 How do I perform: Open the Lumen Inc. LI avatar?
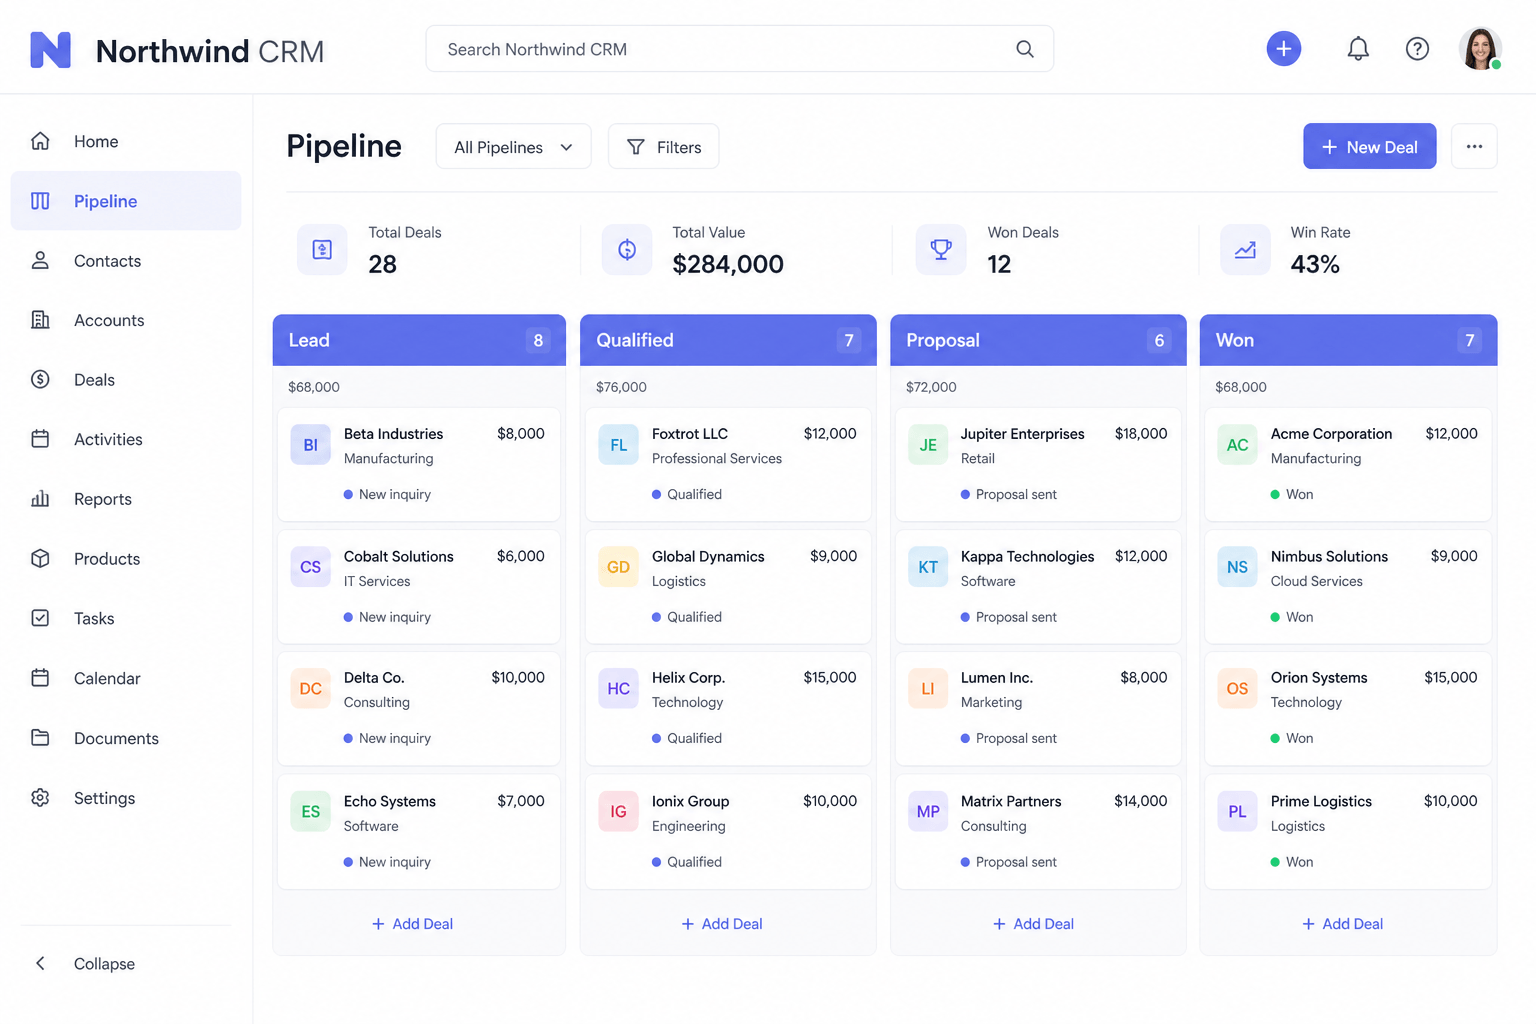(928, 689)
